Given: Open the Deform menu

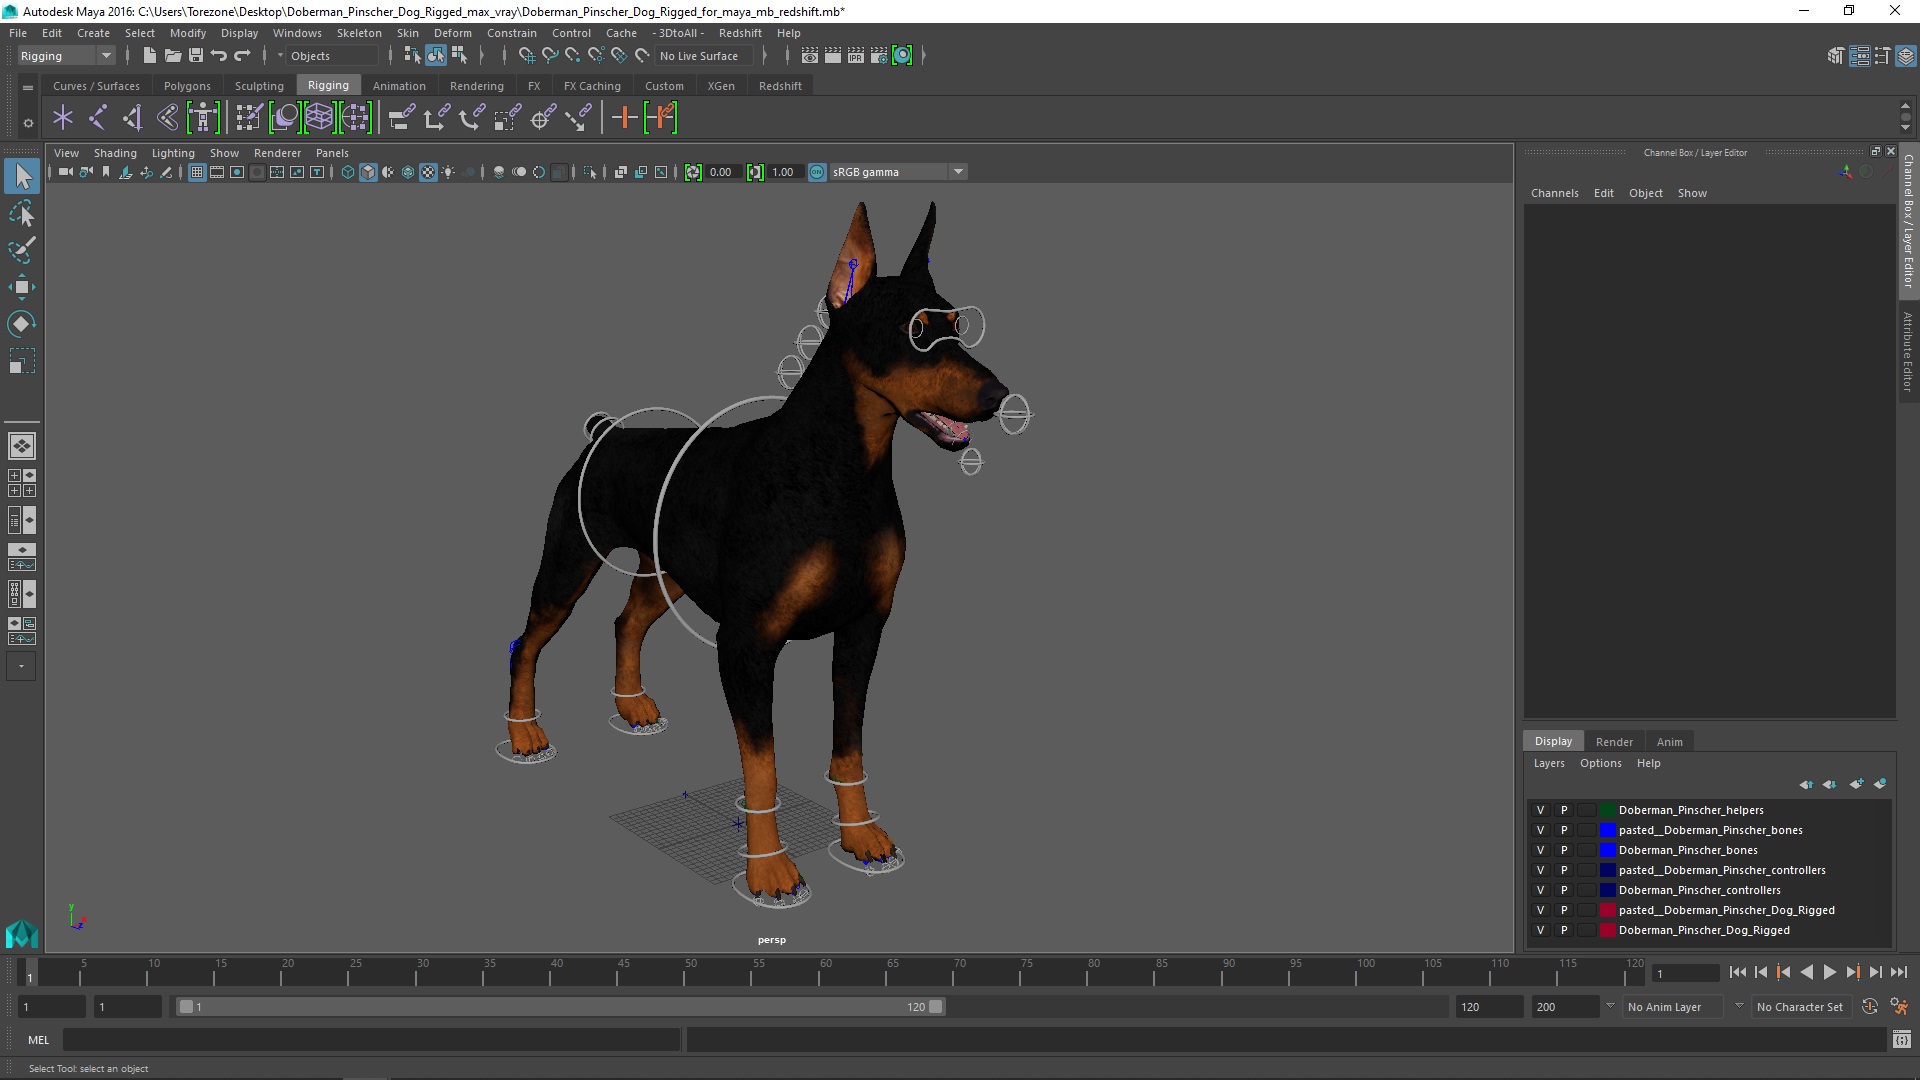Looking at the screenshot, I should click(x=452, y=33).
